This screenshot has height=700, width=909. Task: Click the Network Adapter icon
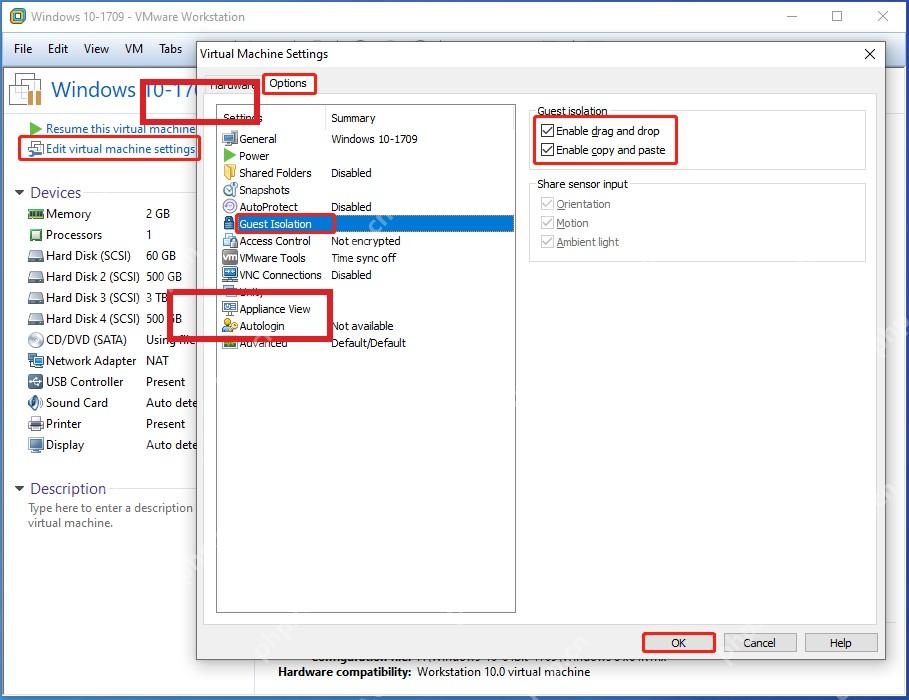36,361
